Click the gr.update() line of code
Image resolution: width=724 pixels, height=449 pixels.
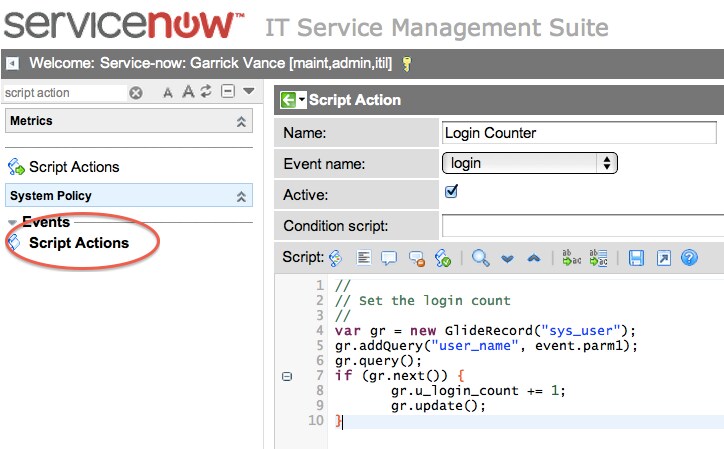(438, 406)
